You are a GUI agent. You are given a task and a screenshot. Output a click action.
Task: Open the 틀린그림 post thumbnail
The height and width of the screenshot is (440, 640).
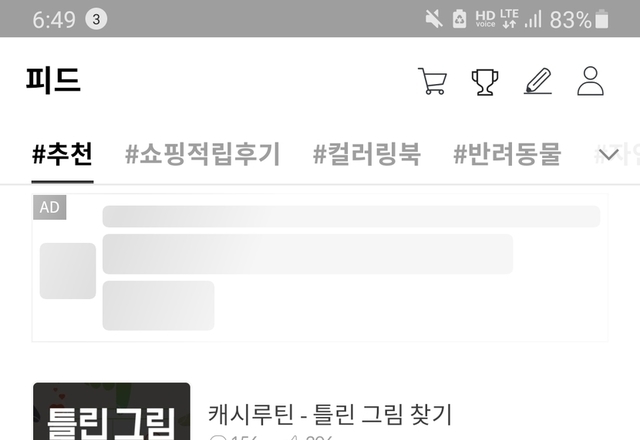[x=111, y=411]
